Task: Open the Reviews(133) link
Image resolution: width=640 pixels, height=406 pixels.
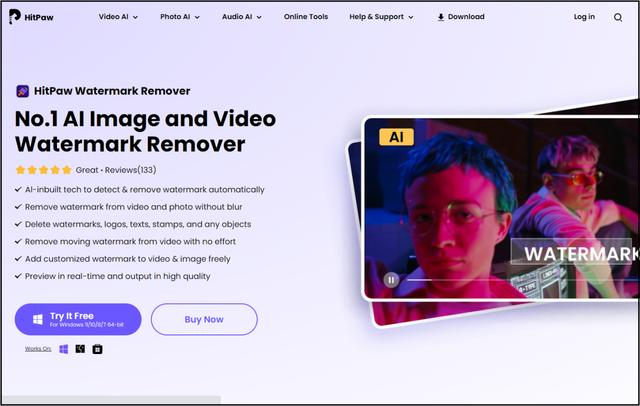Action: 130,170
